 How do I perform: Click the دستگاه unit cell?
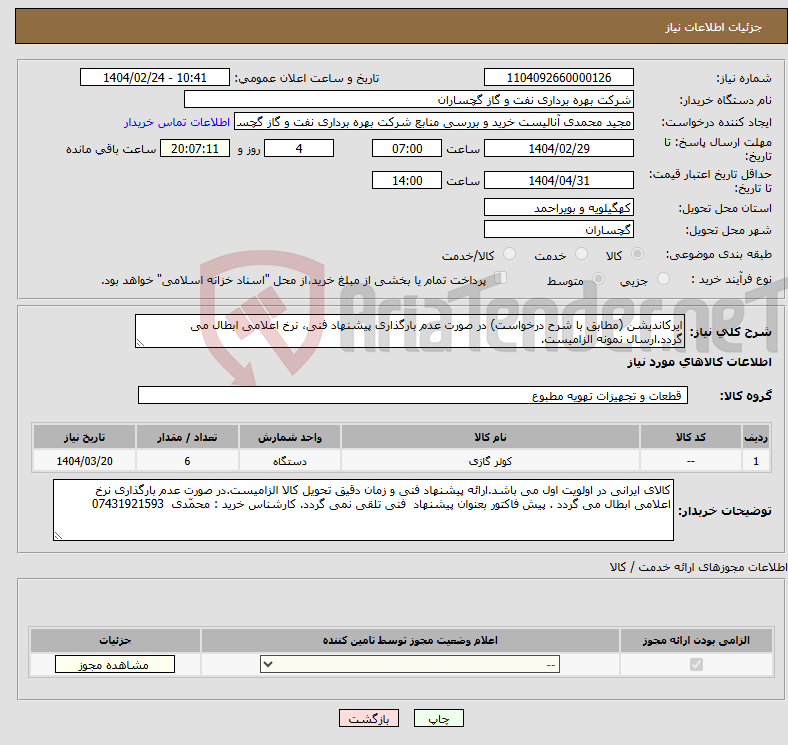coord(289,460)
